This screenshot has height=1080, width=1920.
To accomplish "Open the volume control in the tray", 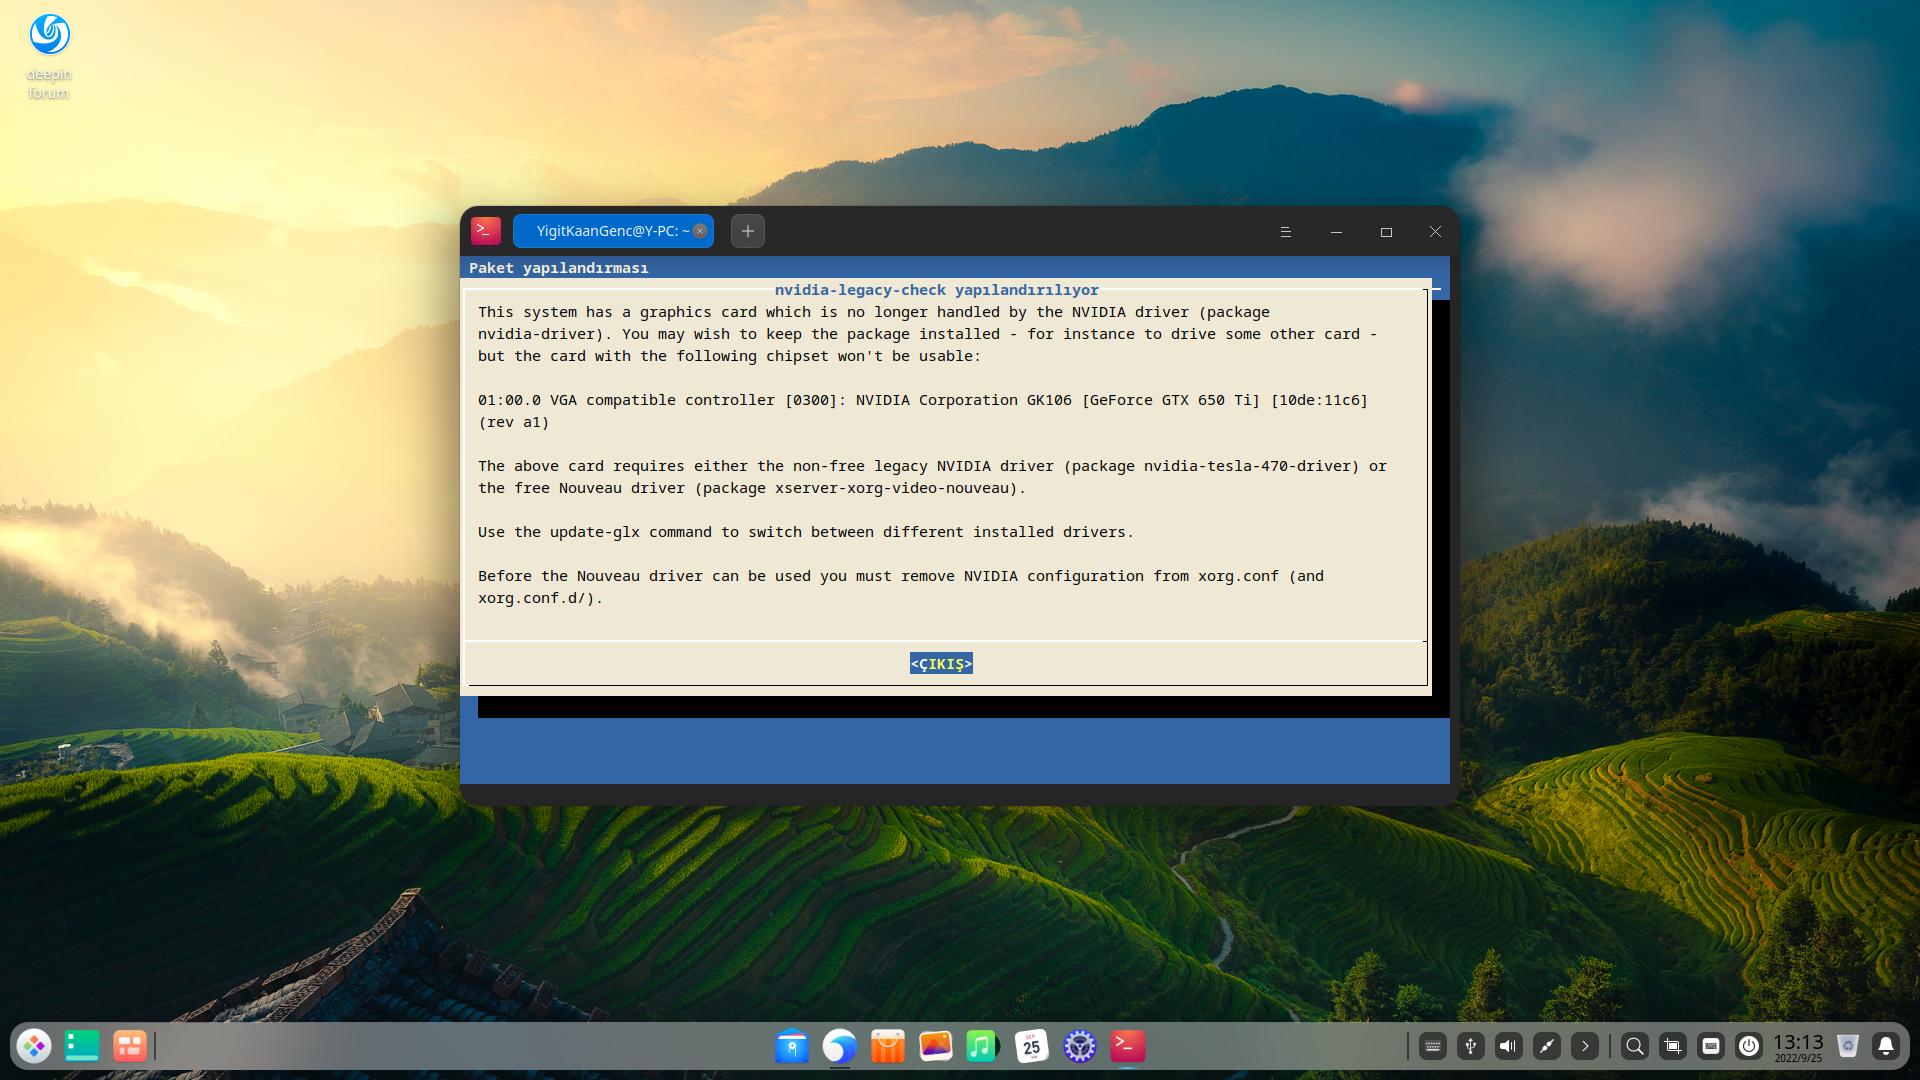I will click(1509, 1046).
